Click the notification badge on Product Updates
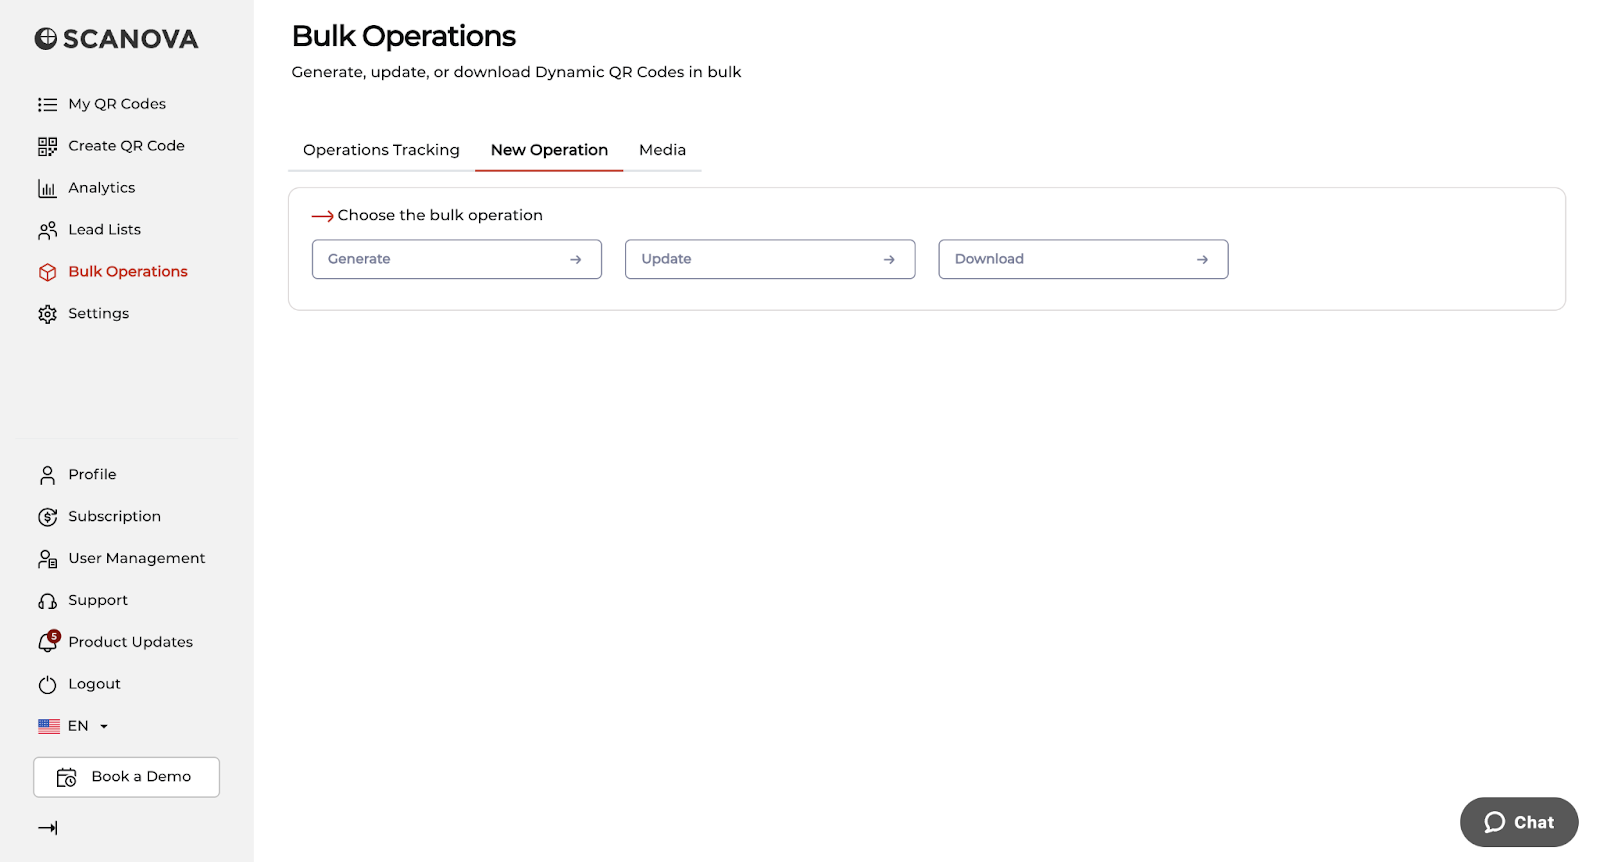Image resolution: width=1600 pixels, height=862 pixels. (54, 636)
